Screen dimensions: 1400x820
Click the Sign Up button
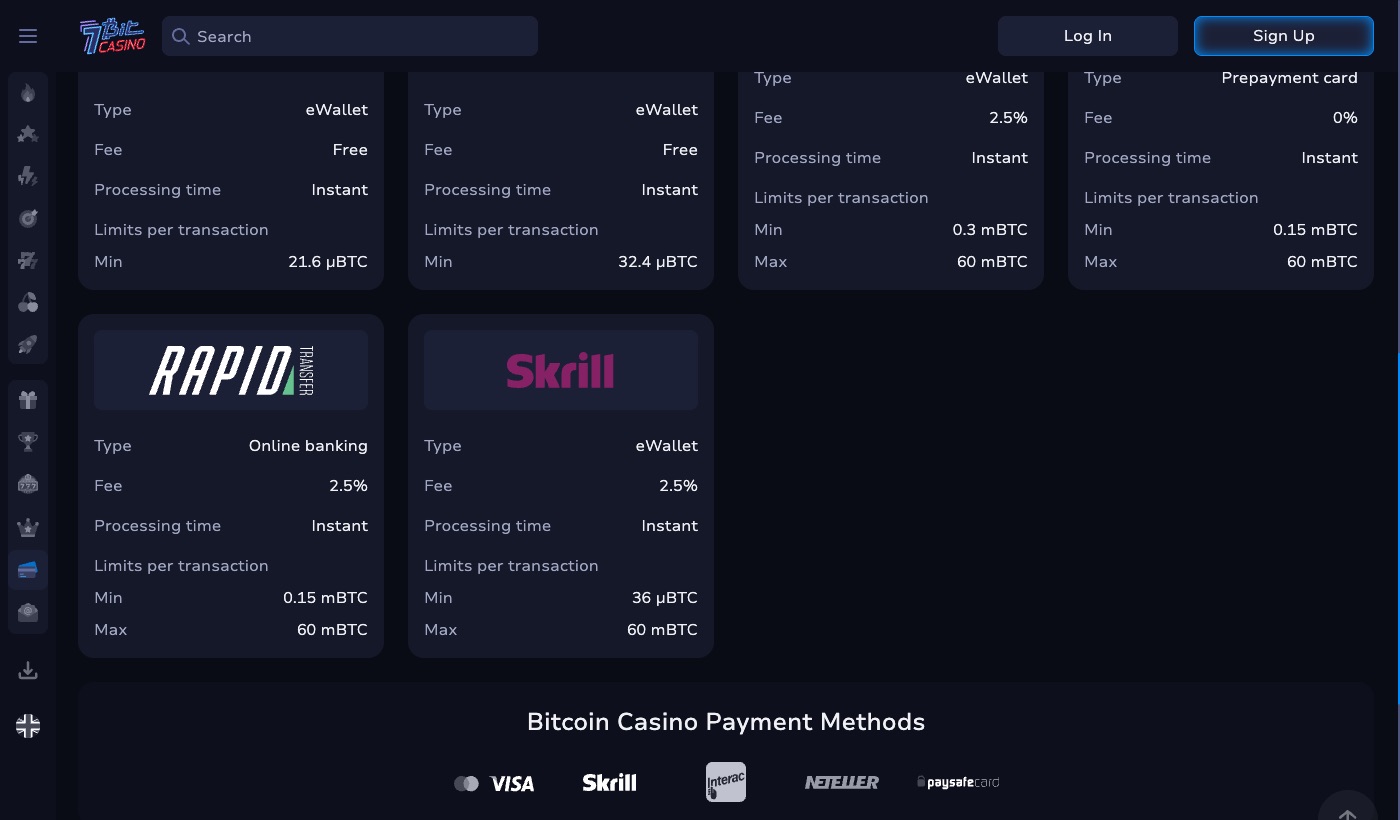click(1284, 36)
